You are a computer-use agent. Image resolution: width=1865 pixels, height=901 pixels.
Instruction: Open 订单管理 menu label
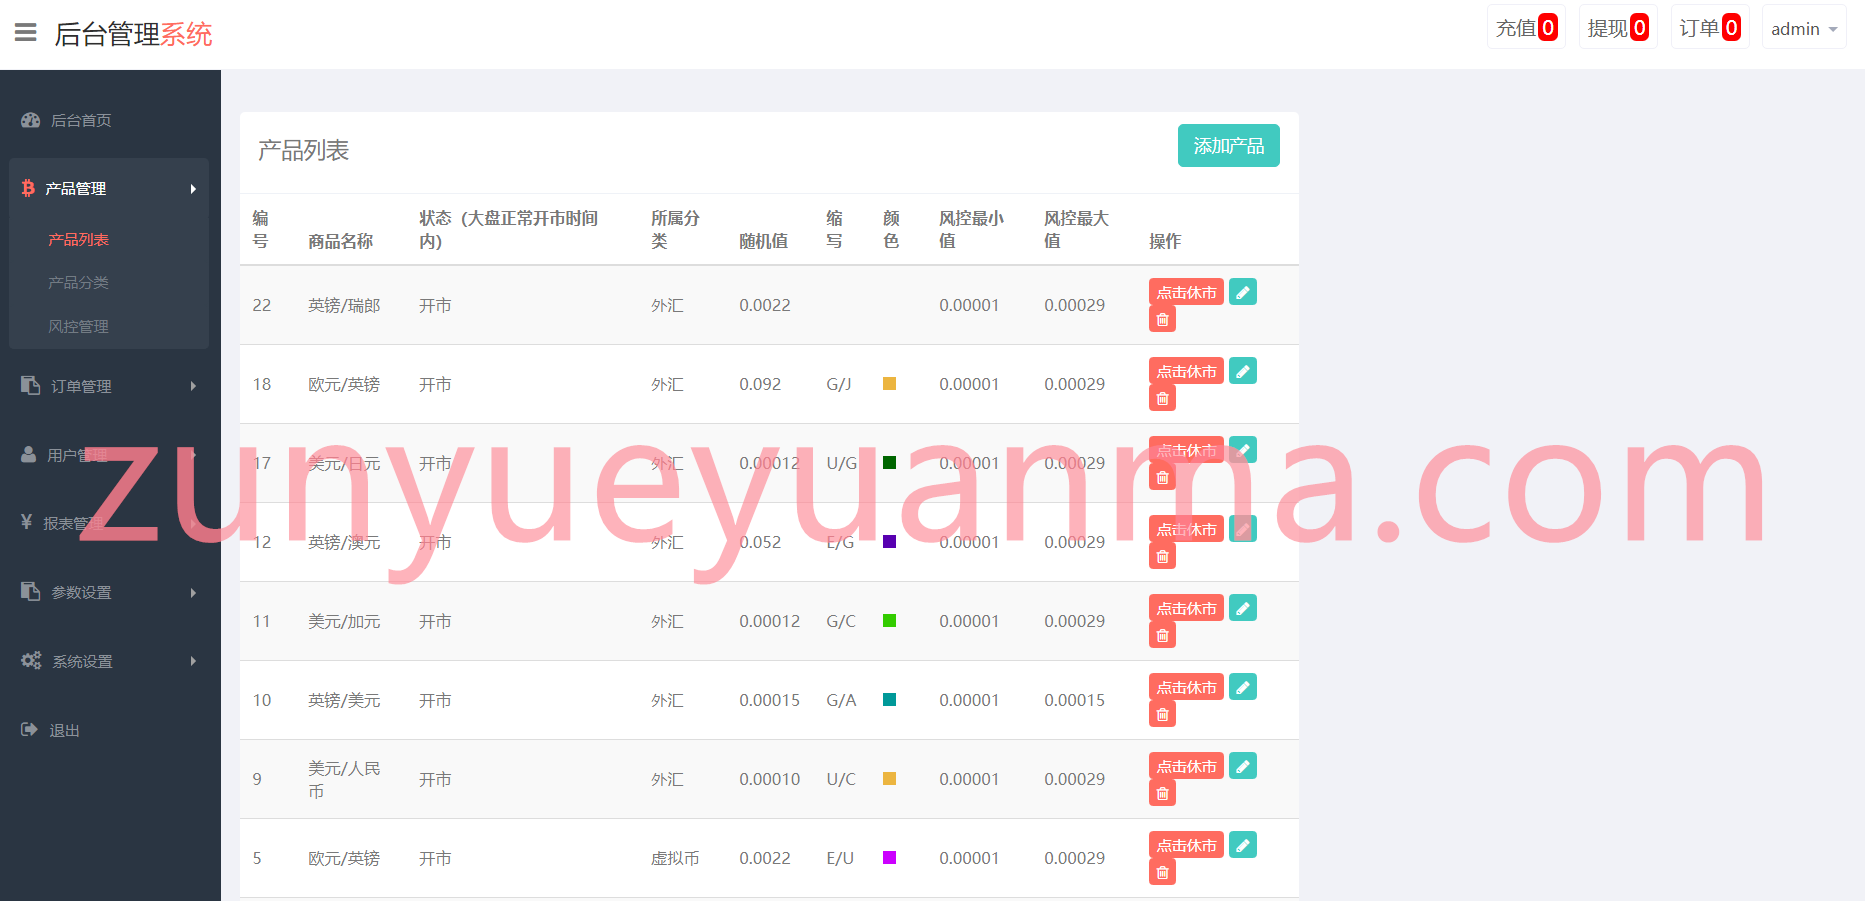tap(81, 386)
